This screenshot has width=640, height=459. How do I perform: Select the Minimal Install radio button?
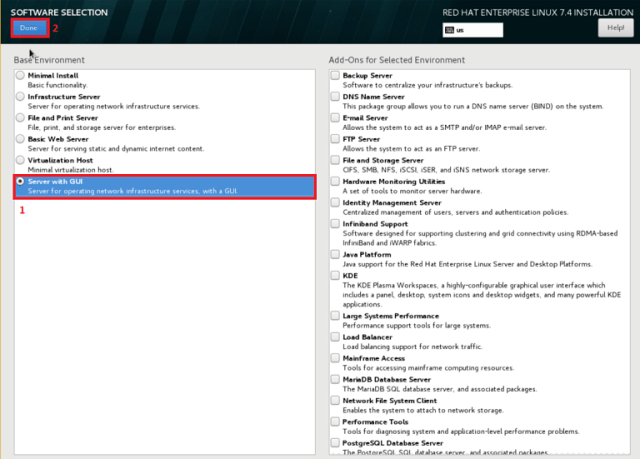pyautogui.click(x=20, y=75)
